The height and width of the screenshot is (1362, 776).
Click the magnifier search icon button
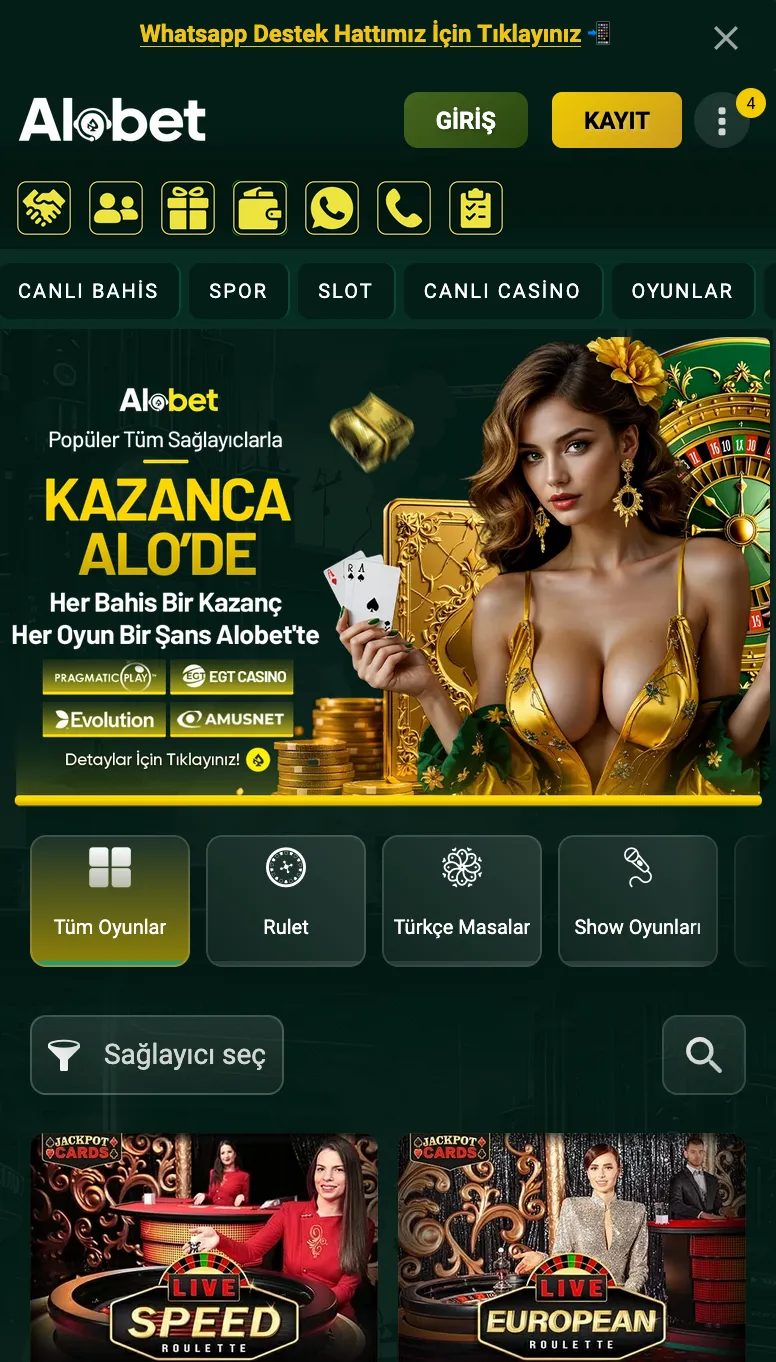[704, 1055]
